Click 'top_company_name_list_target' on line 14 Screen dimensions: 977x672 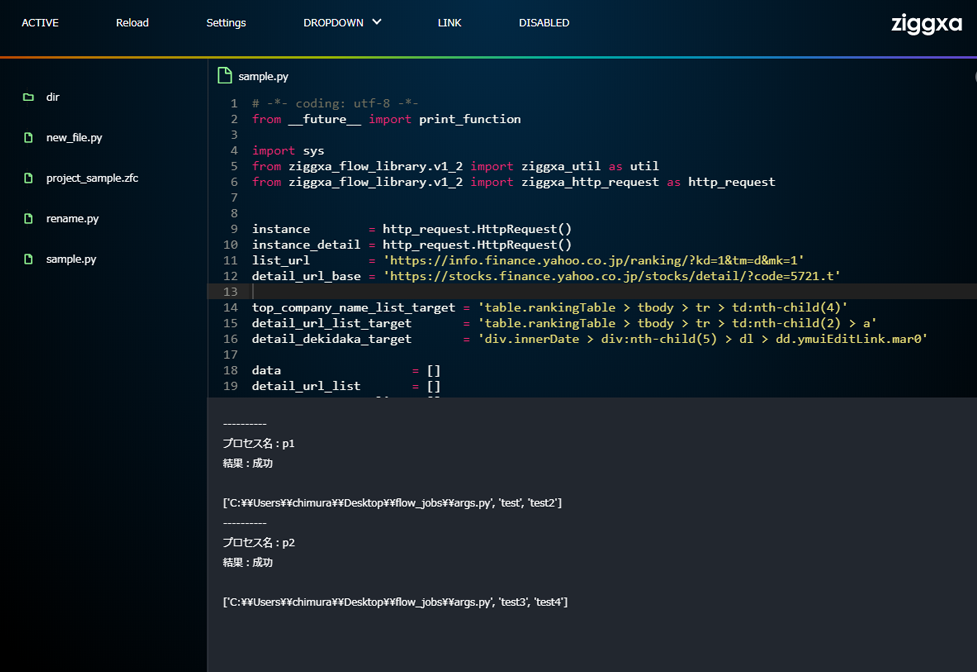[353, 308]
